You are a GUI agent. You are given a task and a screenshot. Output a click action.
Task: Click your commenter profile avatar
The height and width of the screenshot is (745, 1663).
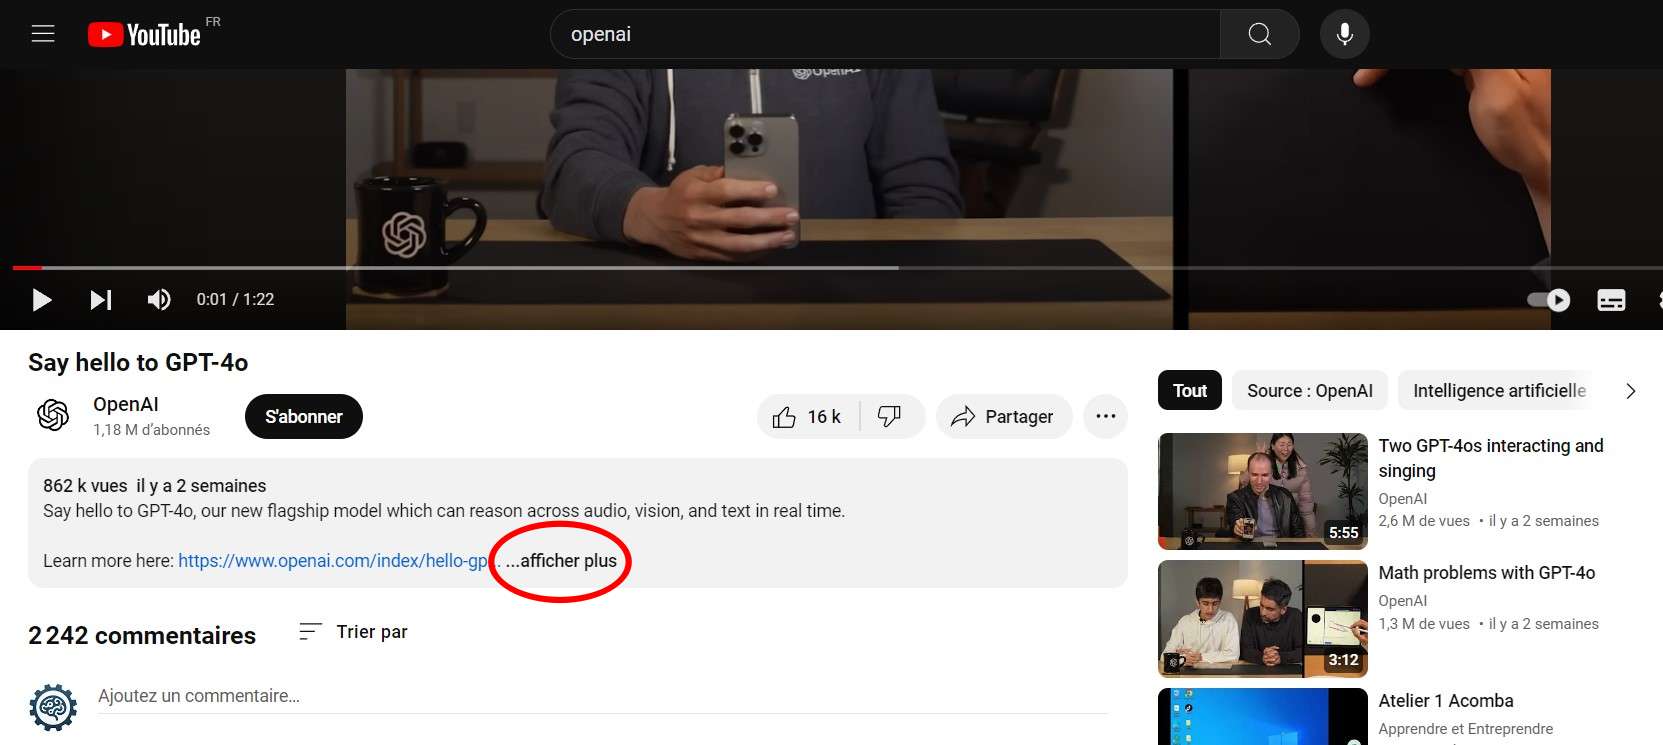click(53, 708)
